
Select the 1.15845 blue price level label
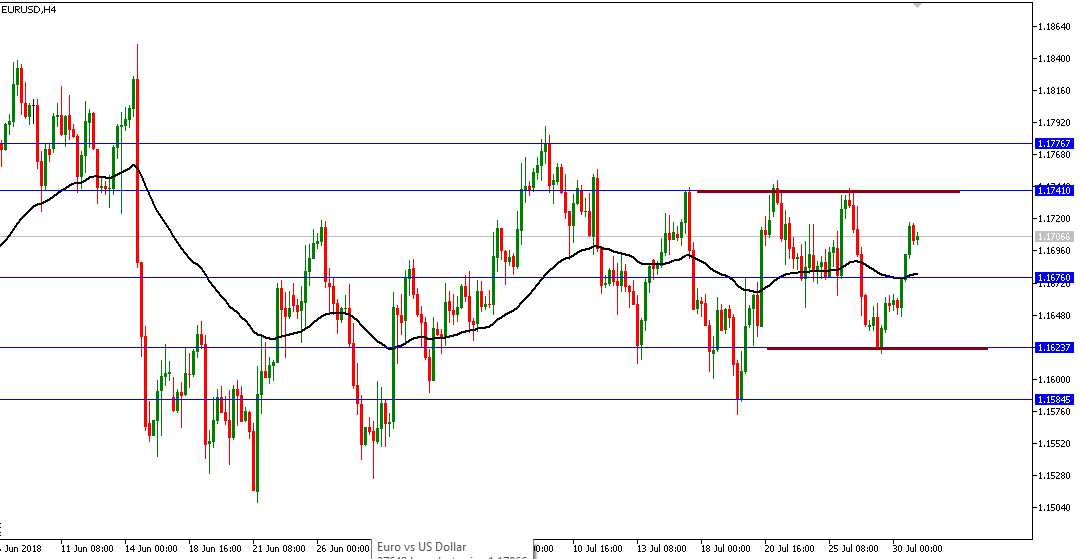[x=1053, y=400]
